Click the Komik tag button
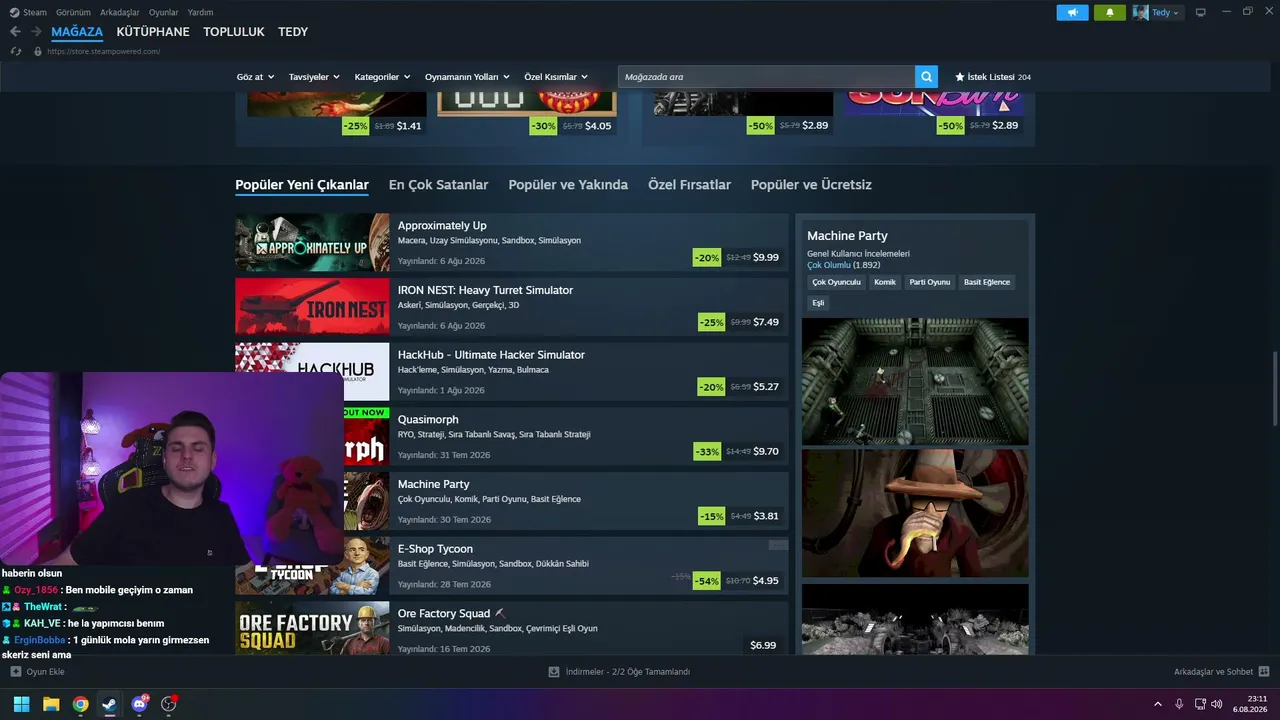Image resolution: width=1280 pixels, height=720 pixels. pos(885,282)
